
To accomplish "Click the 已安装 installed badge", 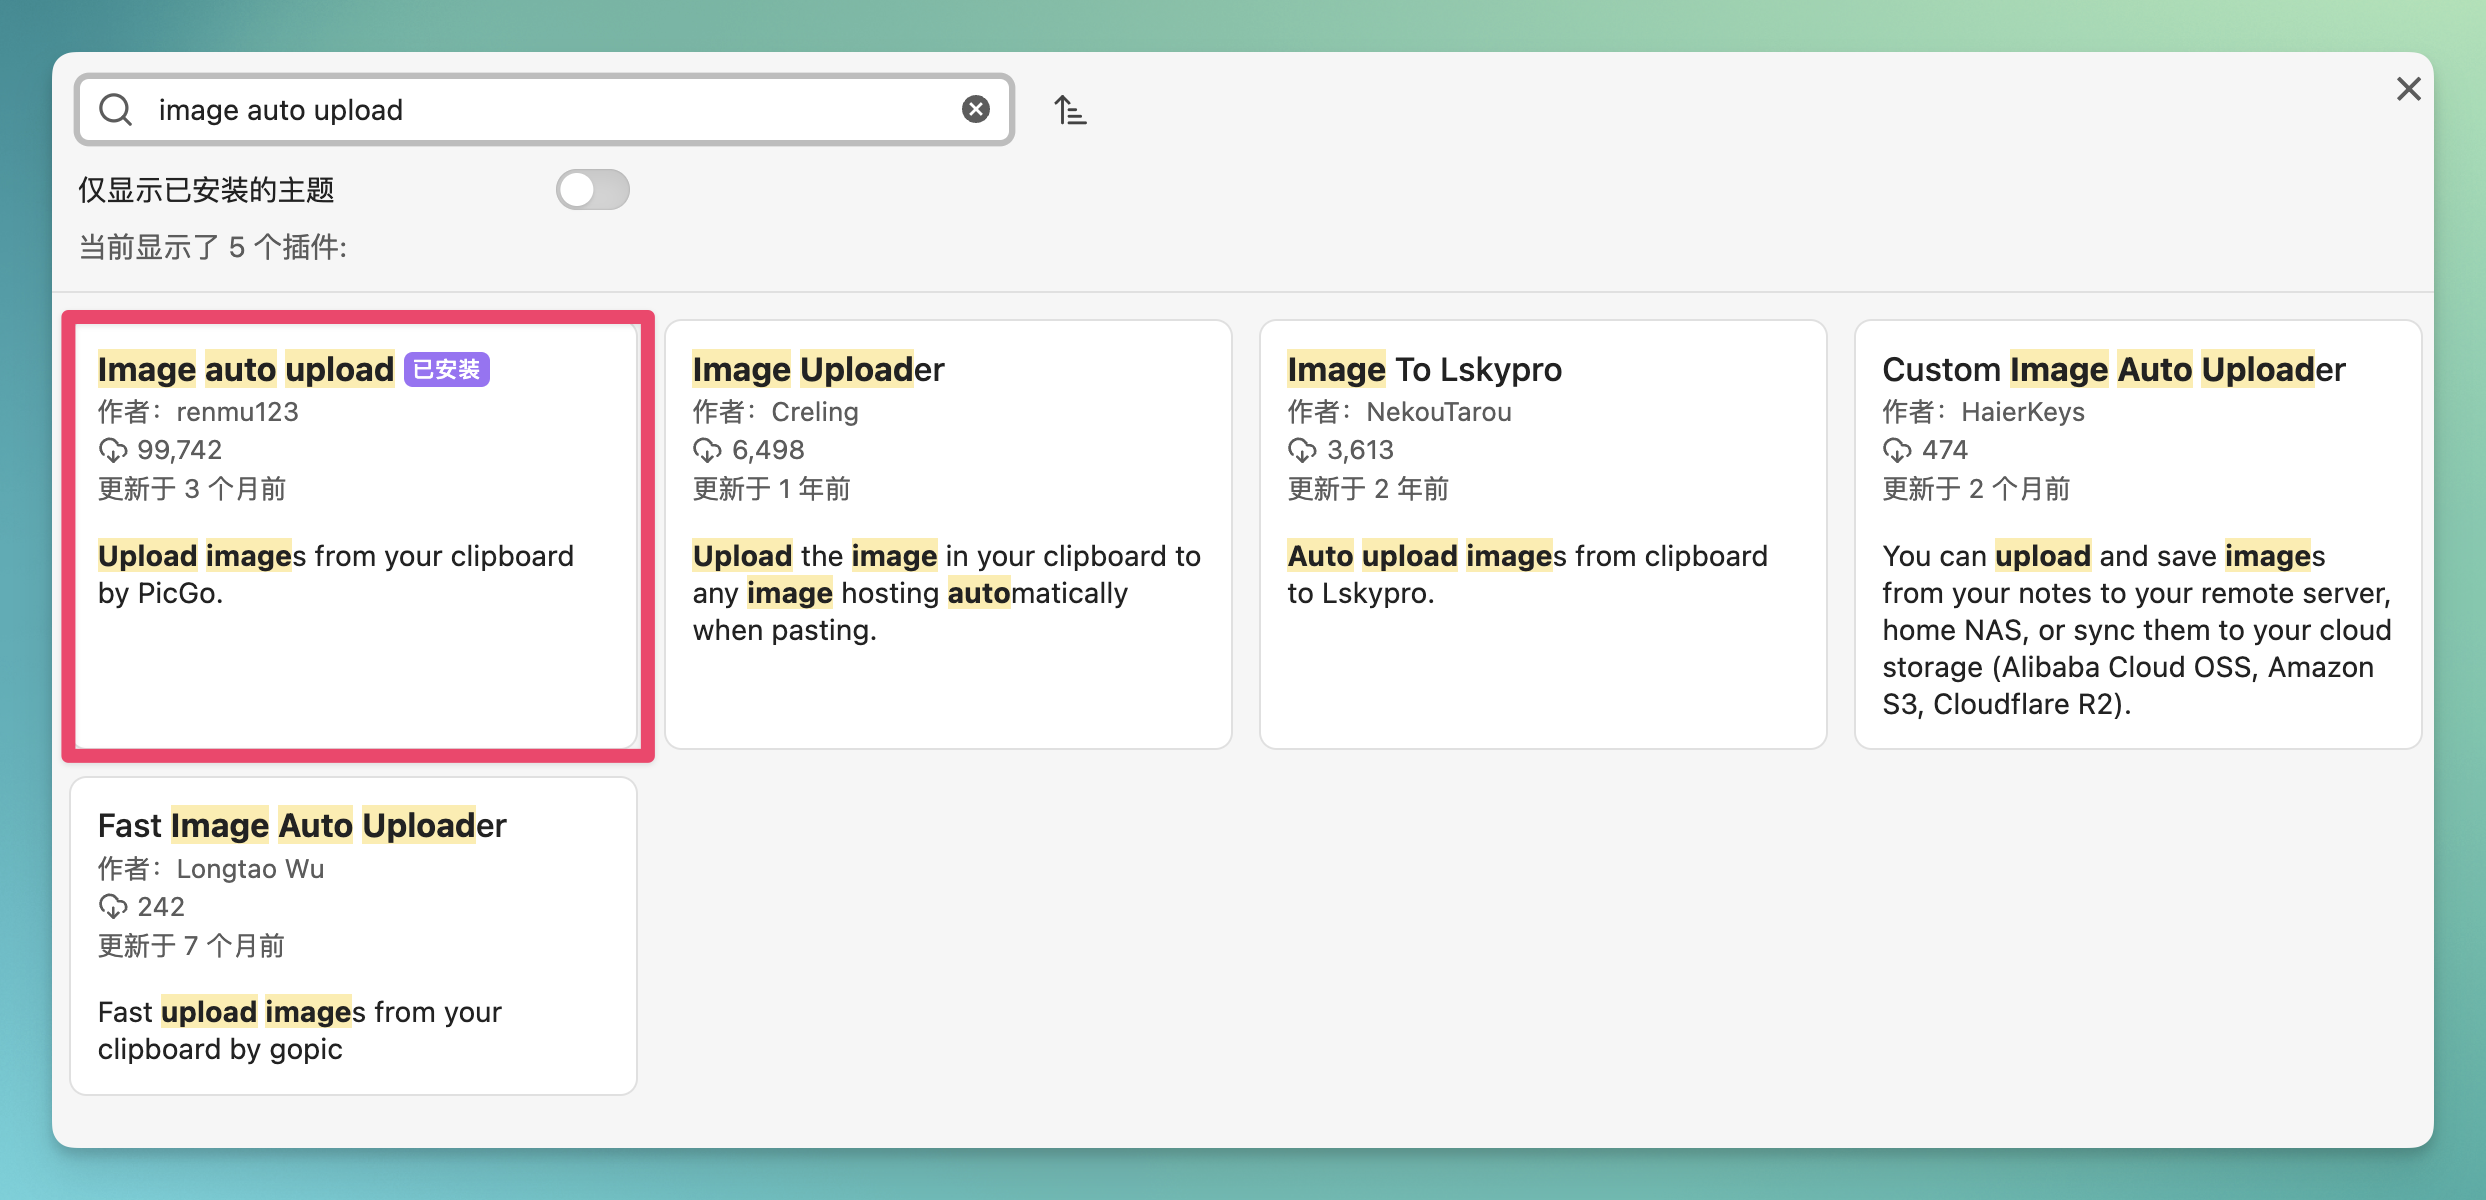I will 447,370.
